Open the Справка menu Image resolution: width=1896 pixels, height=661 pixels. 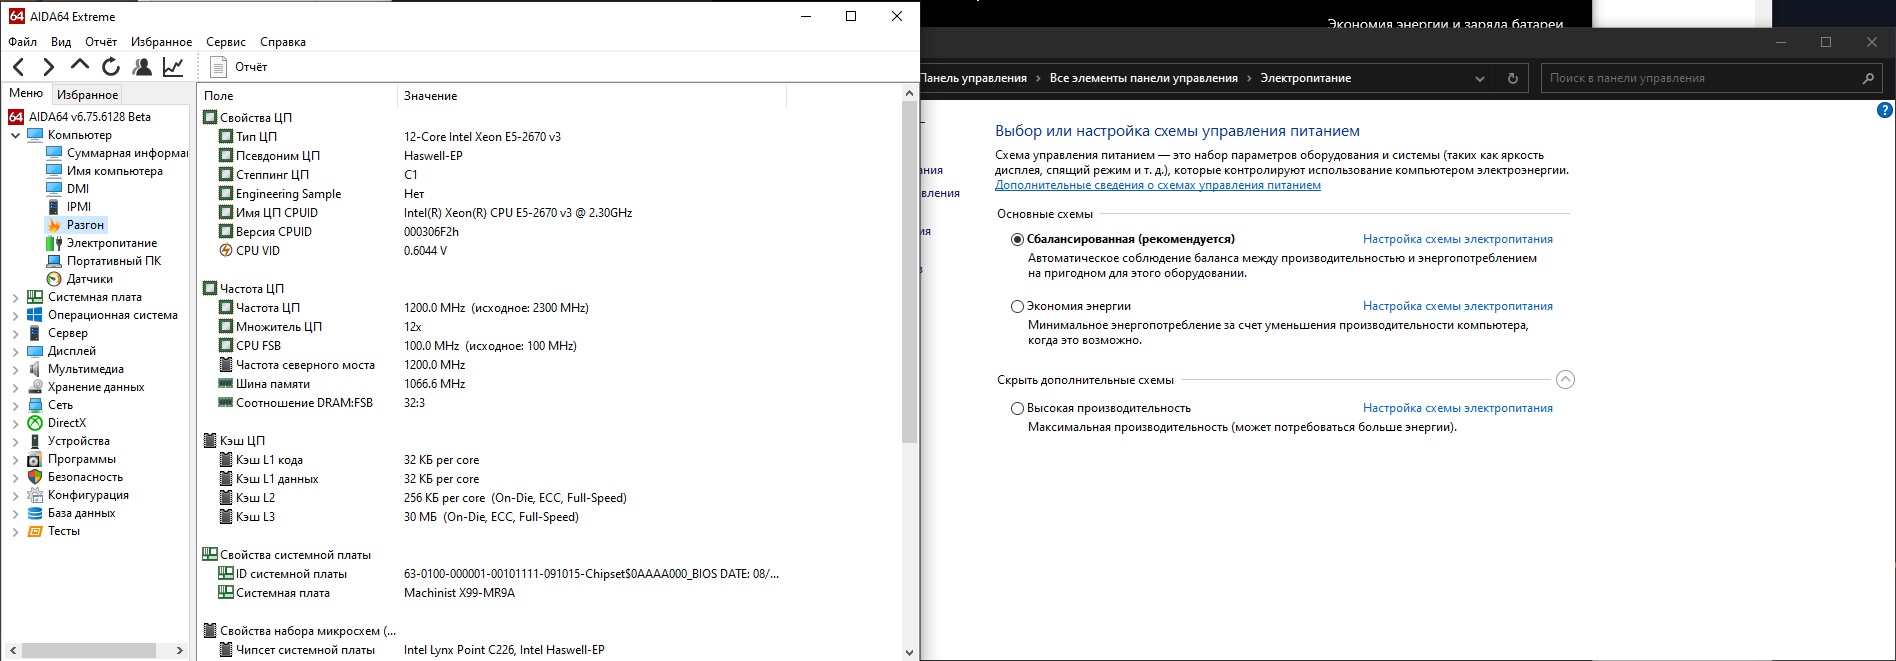[283, 42]
